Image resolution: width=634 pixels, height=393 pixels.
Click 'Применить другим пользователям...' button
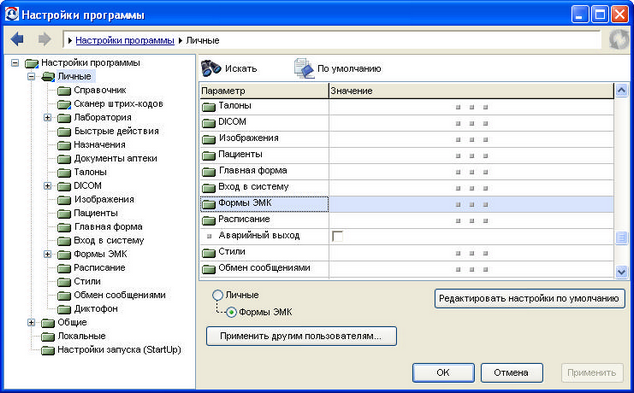click(301, 336)
